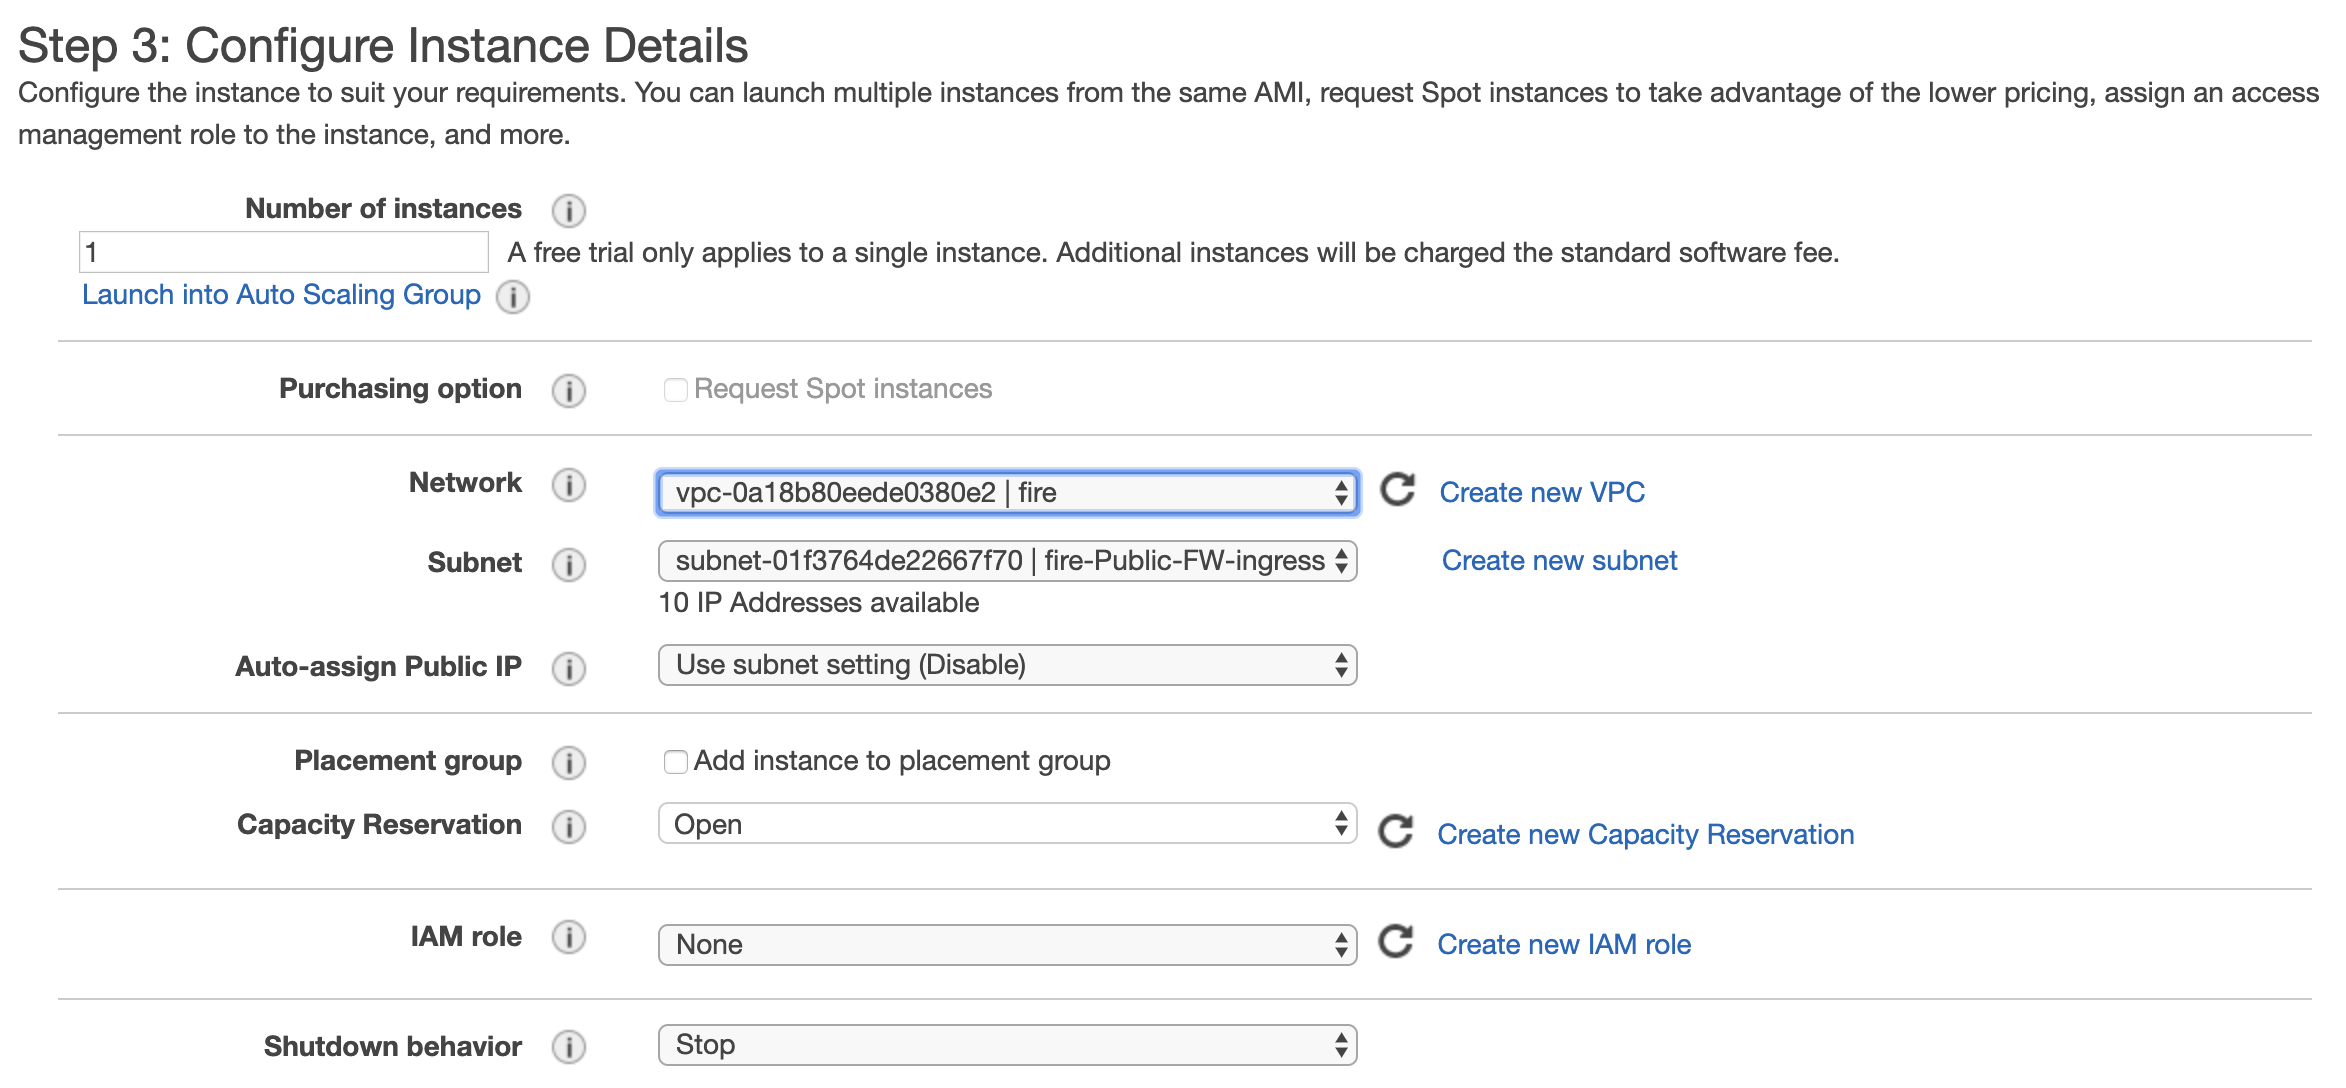Enable Request Spot instances checkbox

click(675, 390)
